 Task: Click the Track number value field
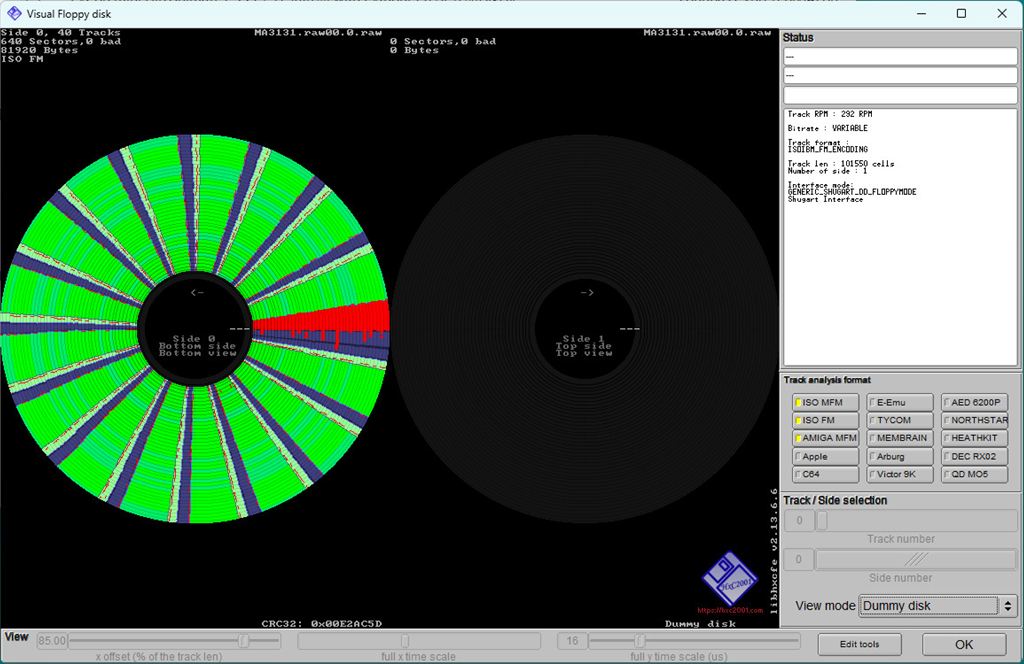[x=799, y=521]
